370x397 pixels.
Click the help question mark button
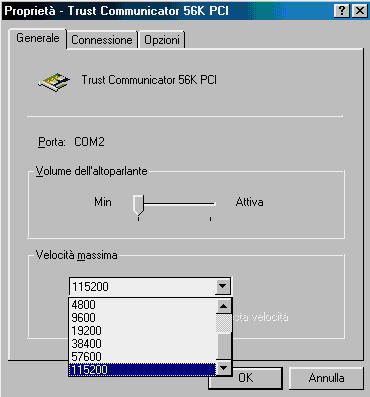(342, 11)
